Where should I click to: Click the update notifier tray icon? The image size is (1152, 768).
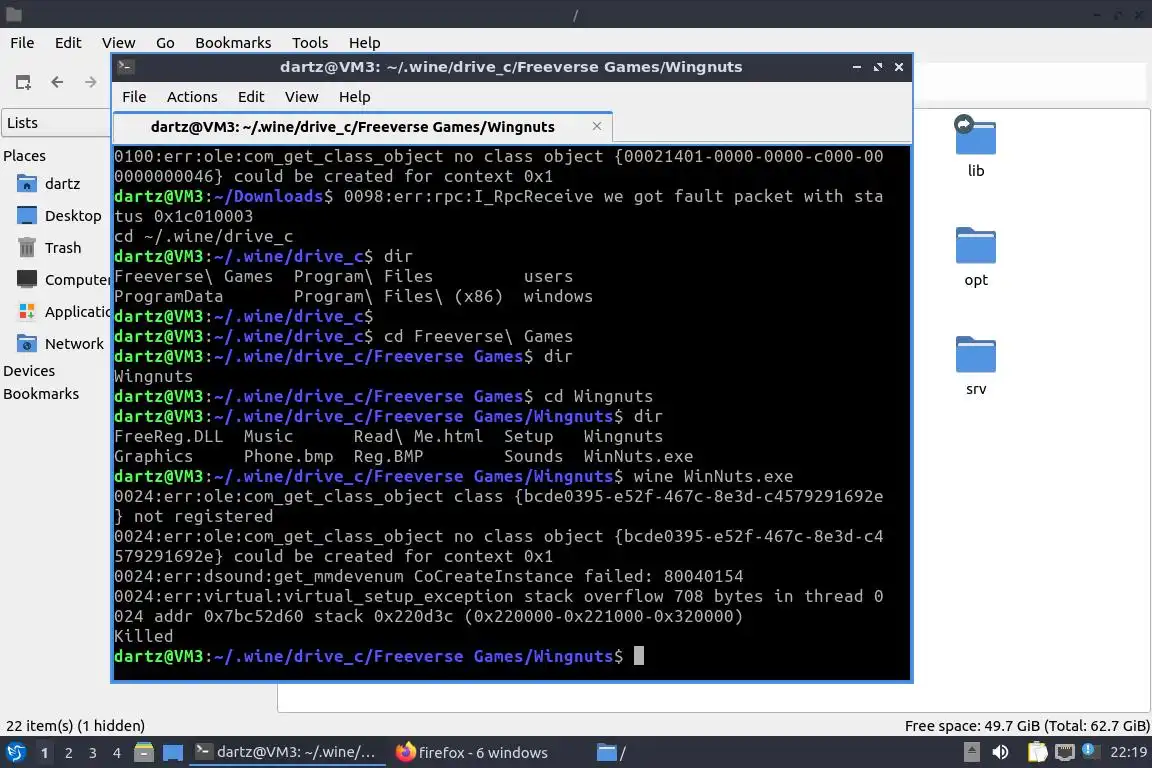(1090, 751)
